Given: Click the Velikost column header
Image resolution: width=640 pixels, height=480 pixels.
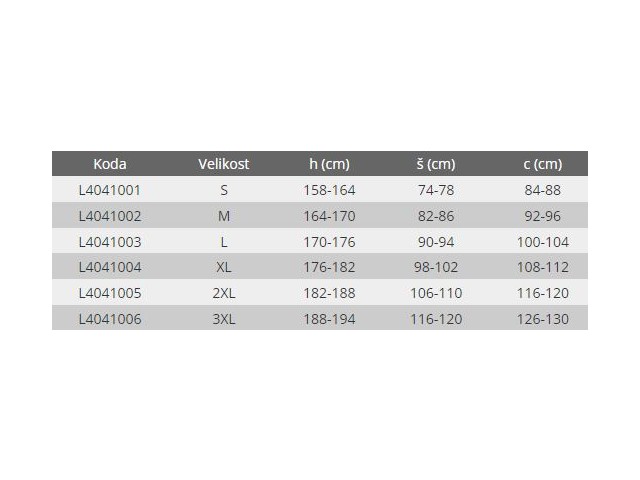Looking at the screenshot, I should pyautogui.click(x=224, y=164).
